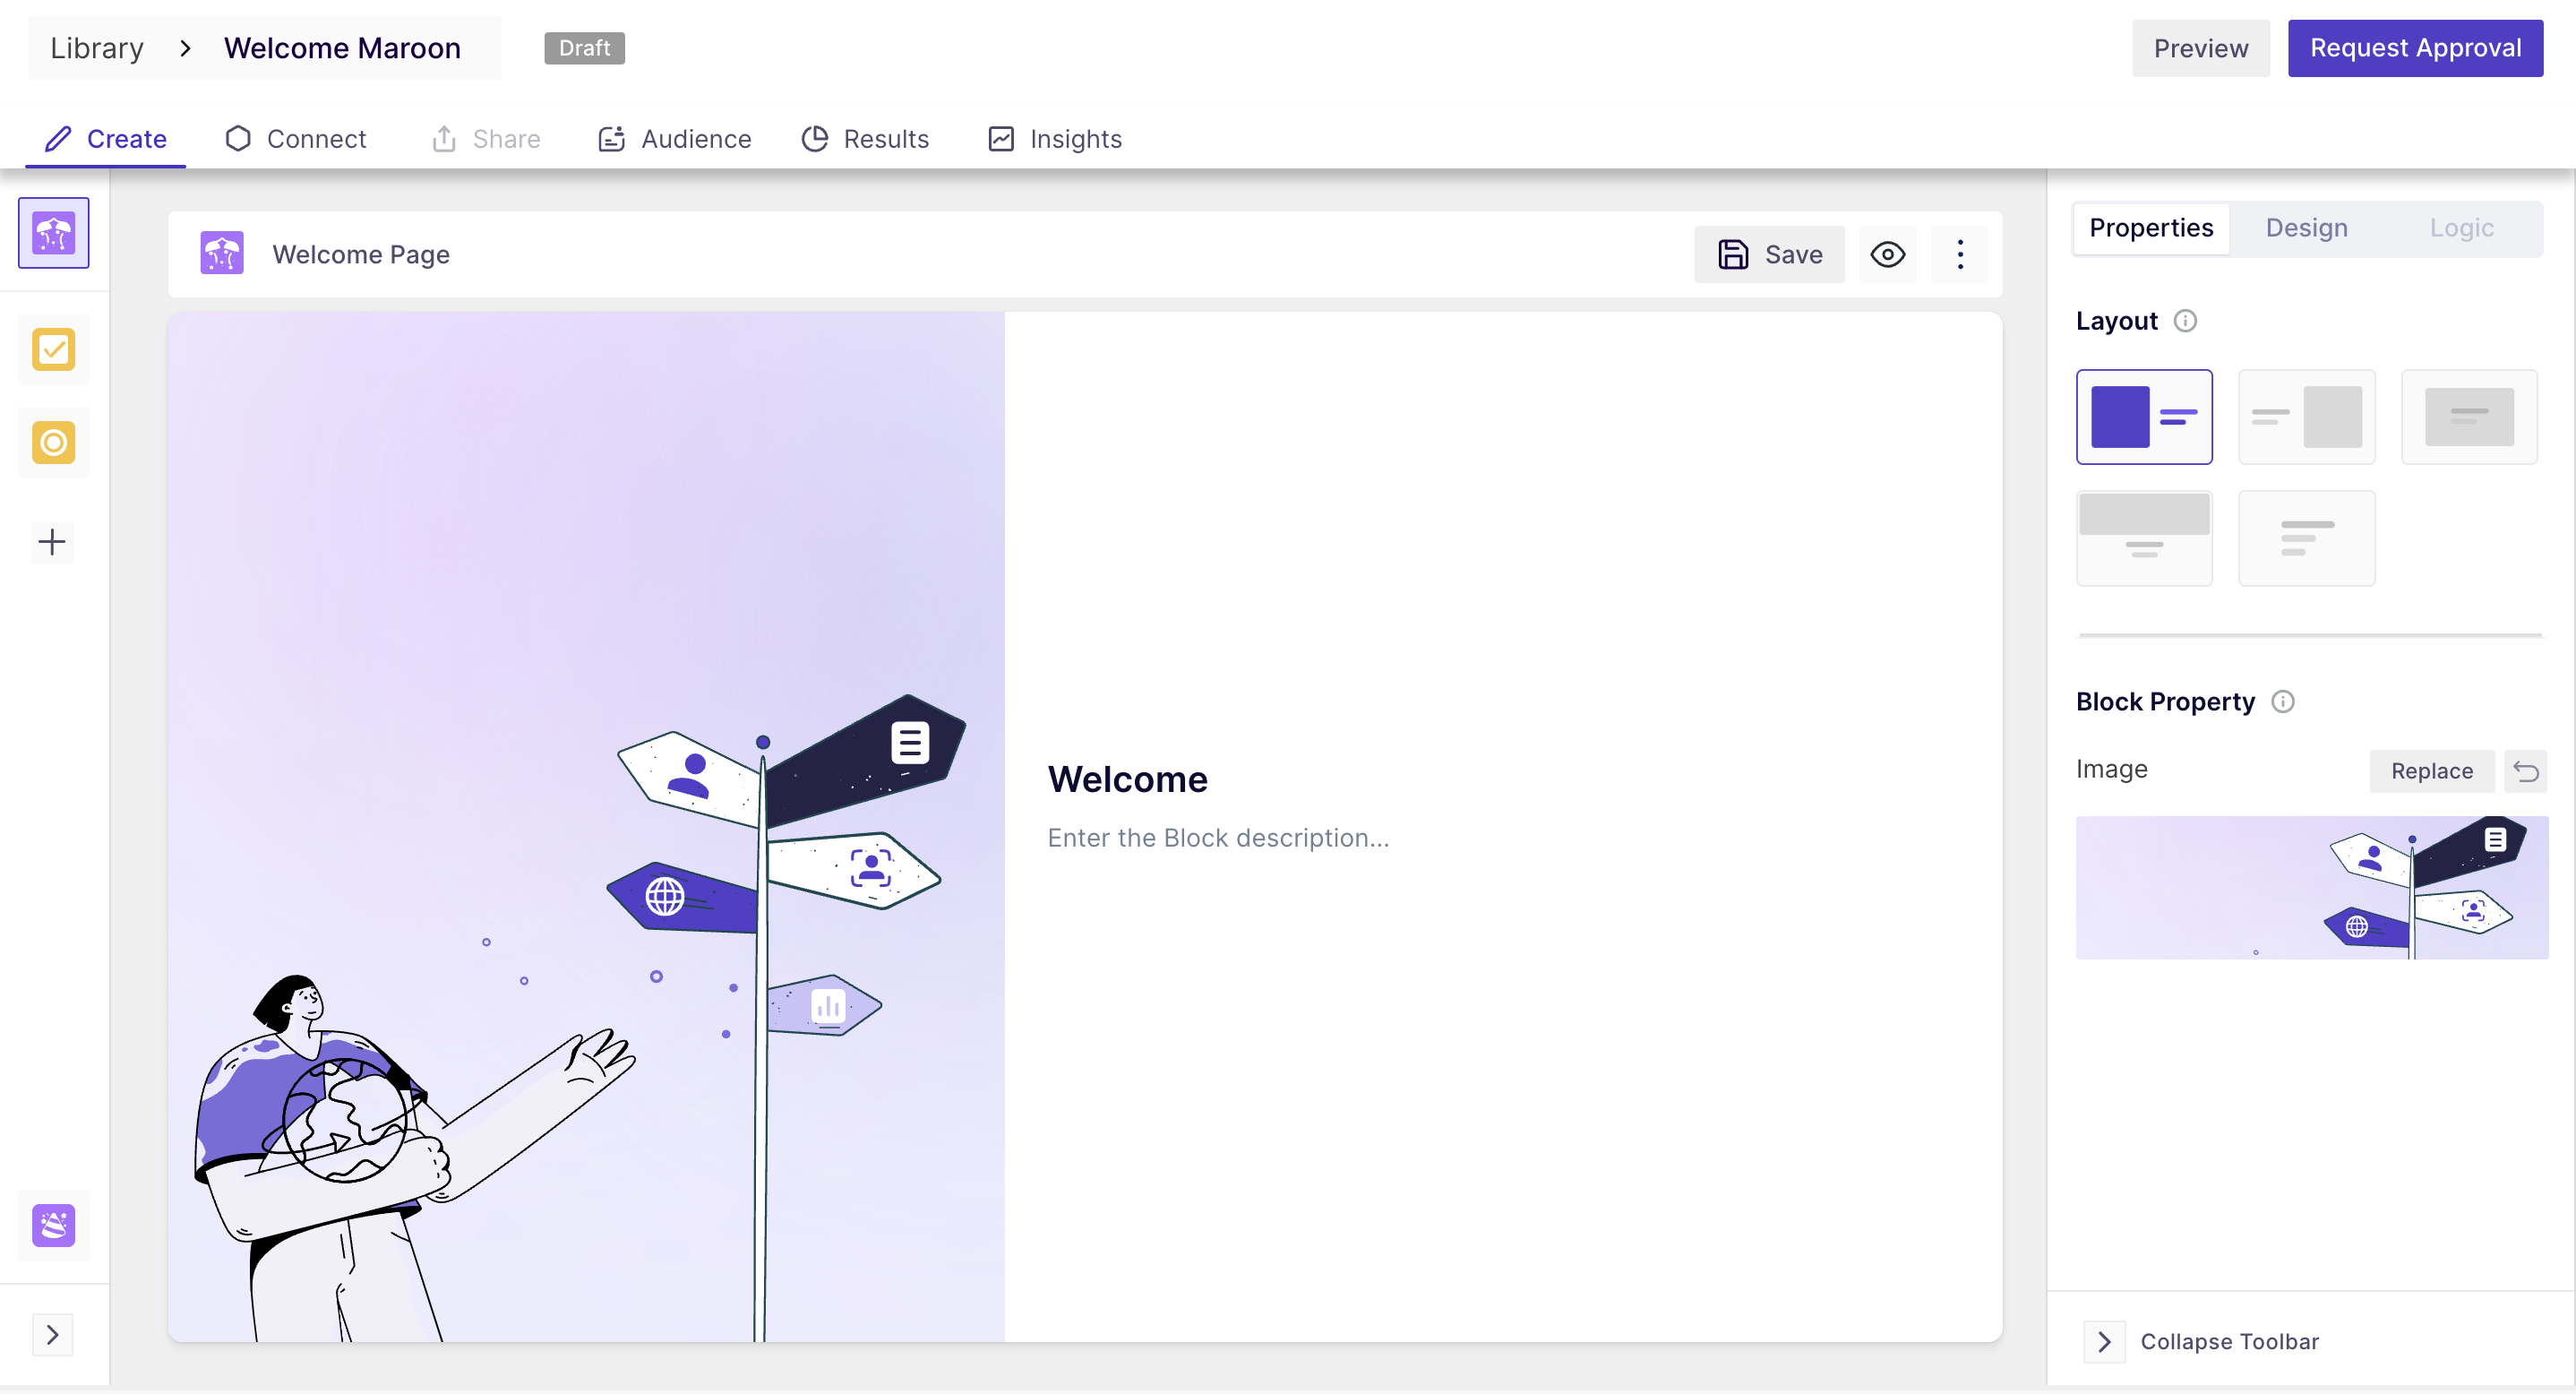The width and height of the screenshot is (2576, 1394).
Task: Click the welcome illustration image on canvas
Action: 586,827
